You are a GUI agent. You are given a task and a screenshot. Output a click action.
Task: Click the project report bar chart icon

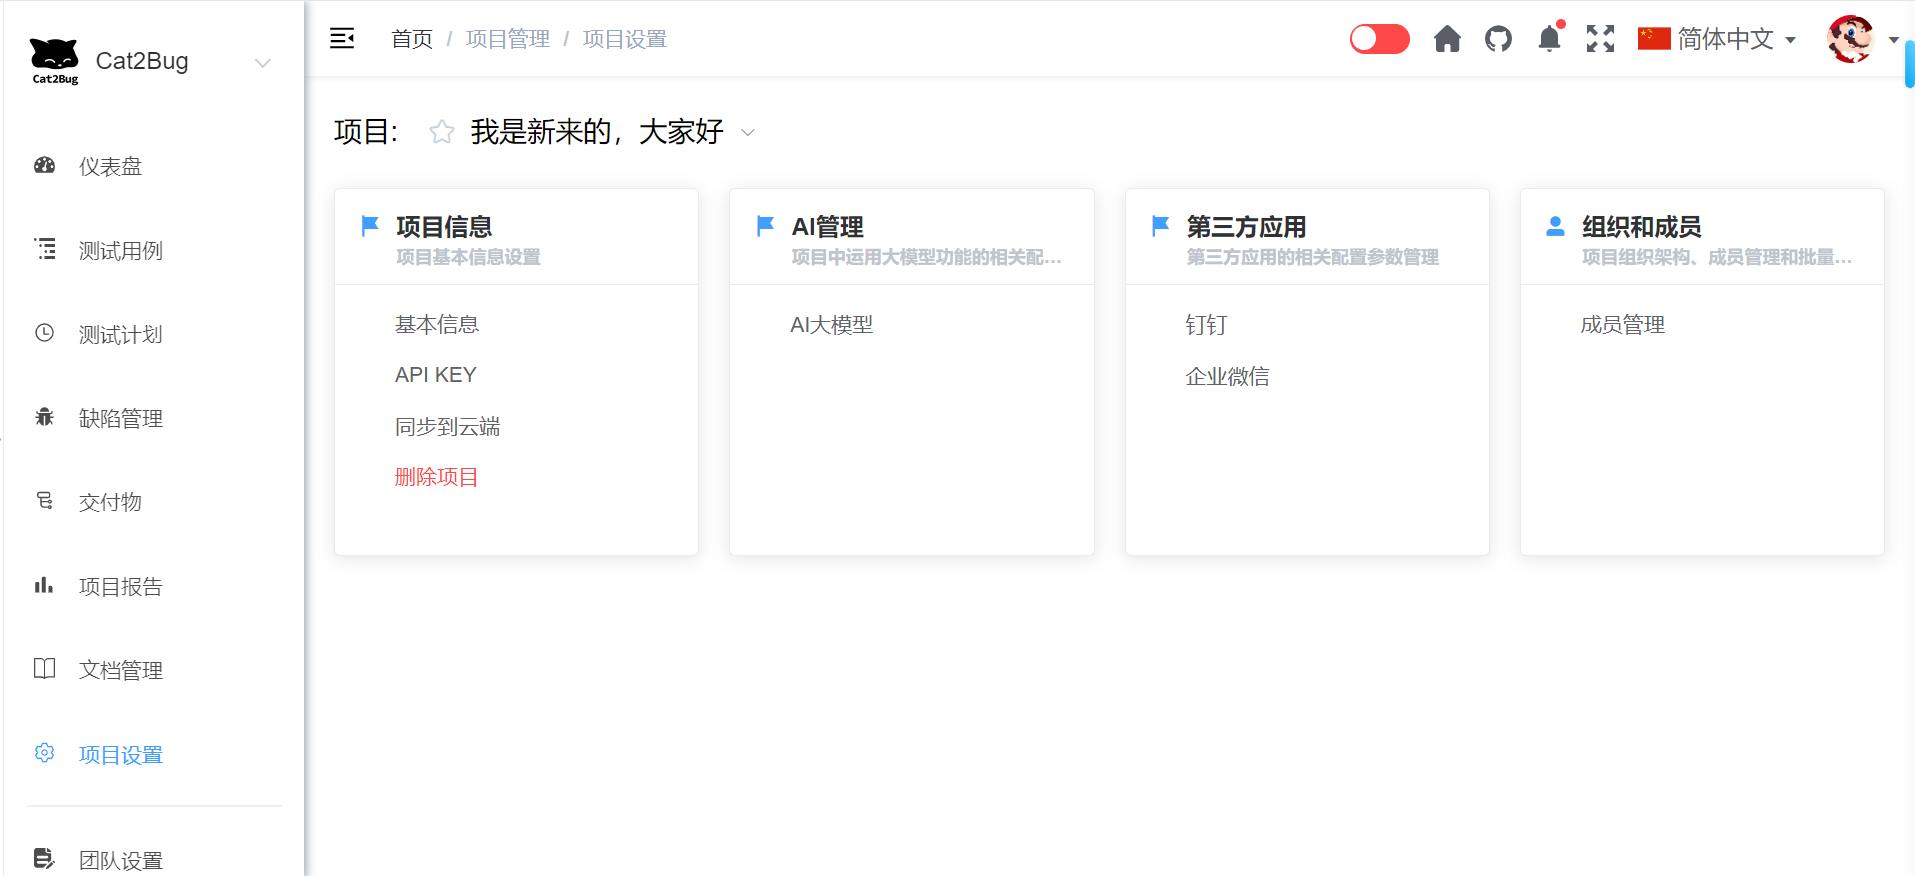(x=45, y=585)
